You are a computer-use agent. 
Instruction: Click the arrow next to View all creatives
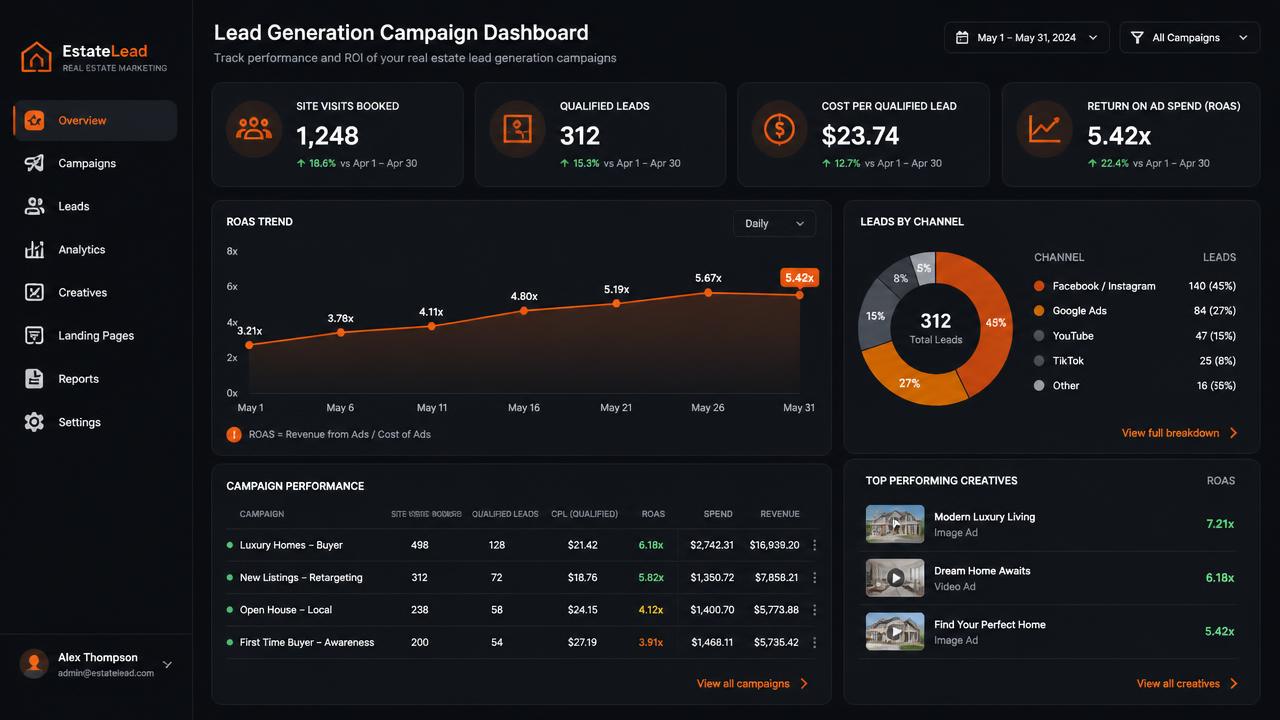coord(1233,683)
